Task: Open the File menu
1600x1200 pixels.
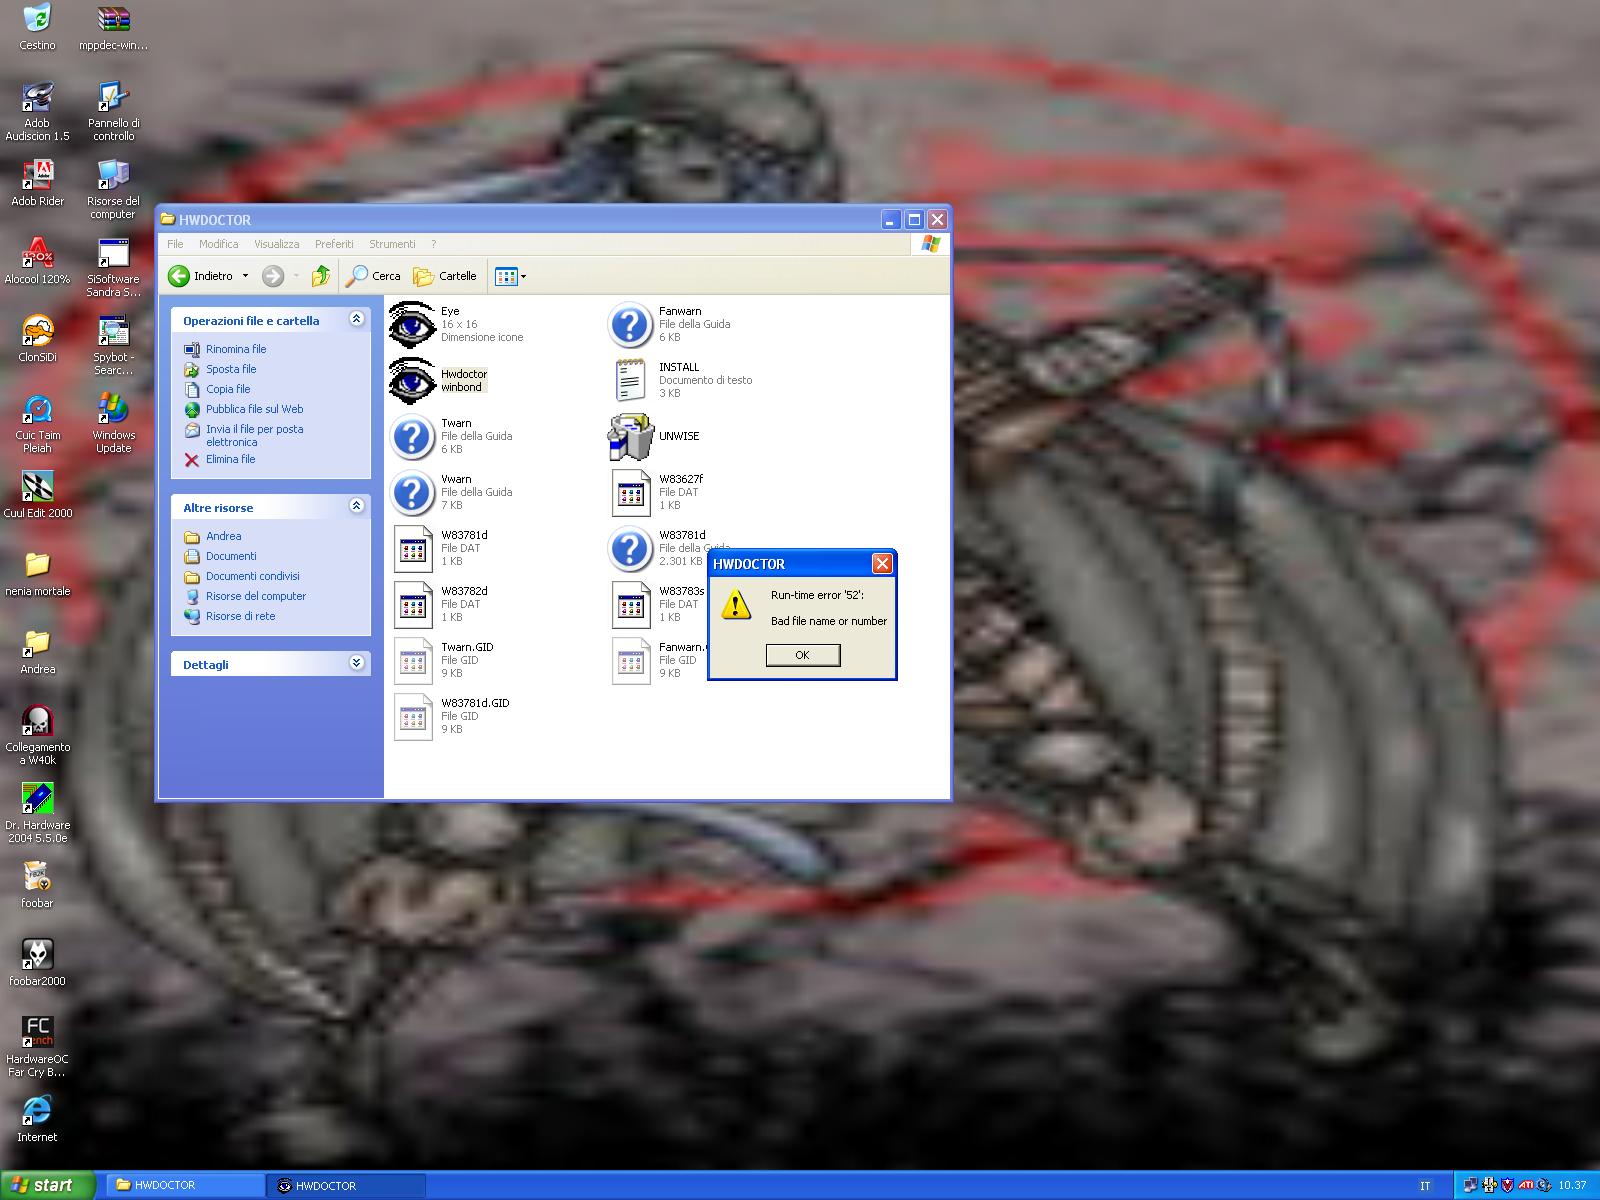Action: (175, 244)
